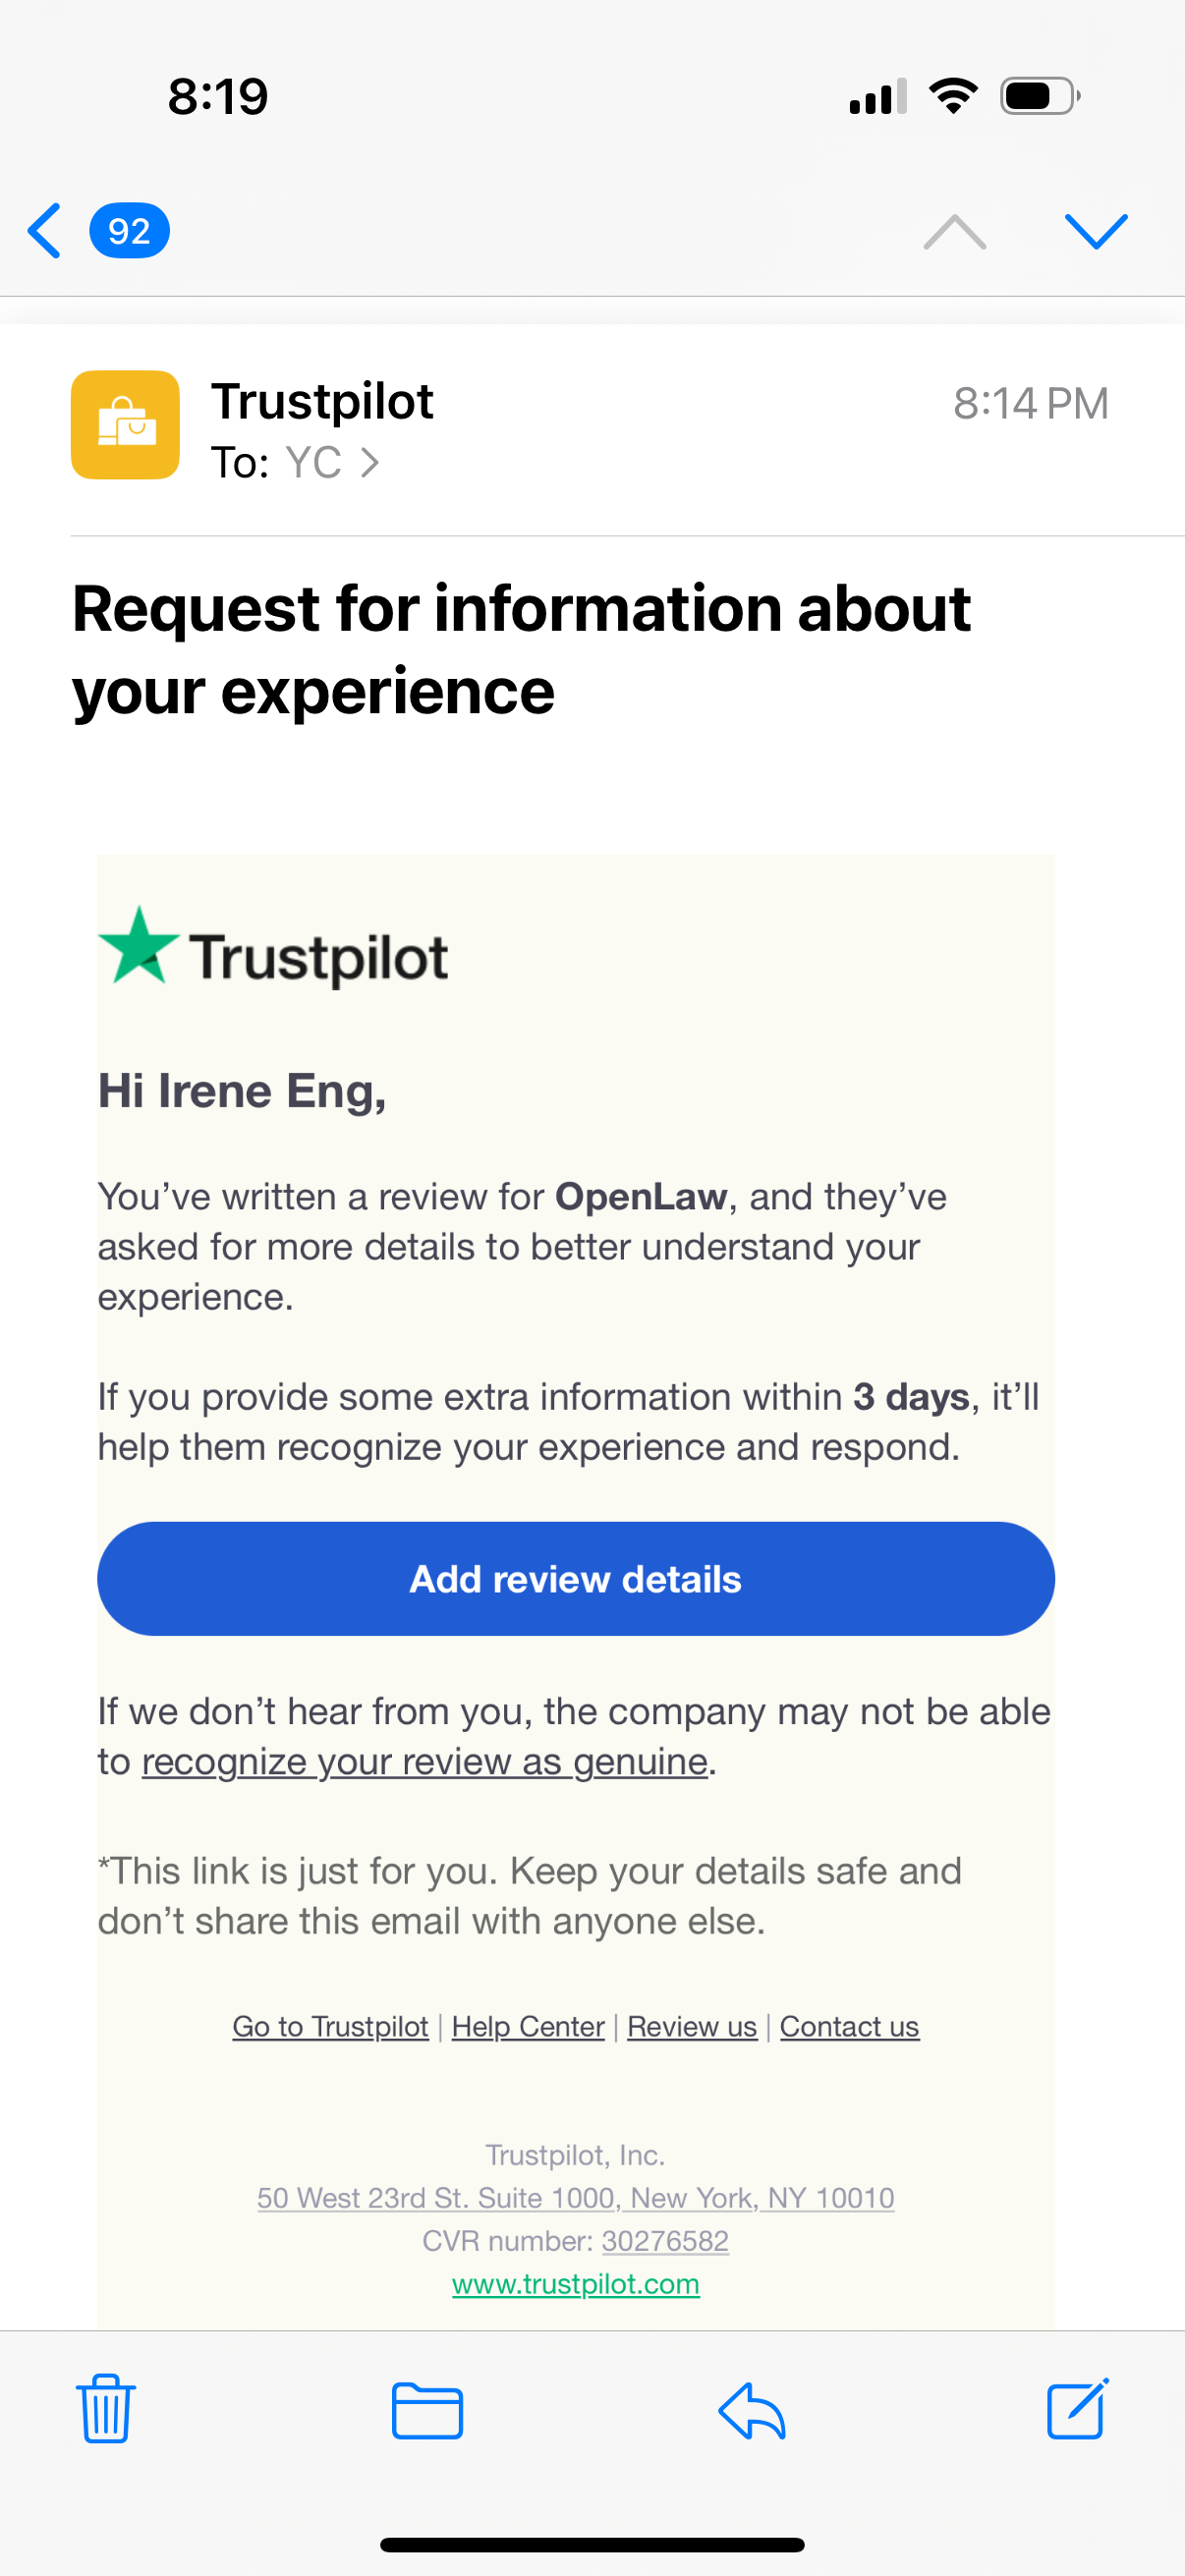This screenshot has height=2576, width=1185.
Task: Open "recognize your review as genuine" link
Action: (424, 1762)
